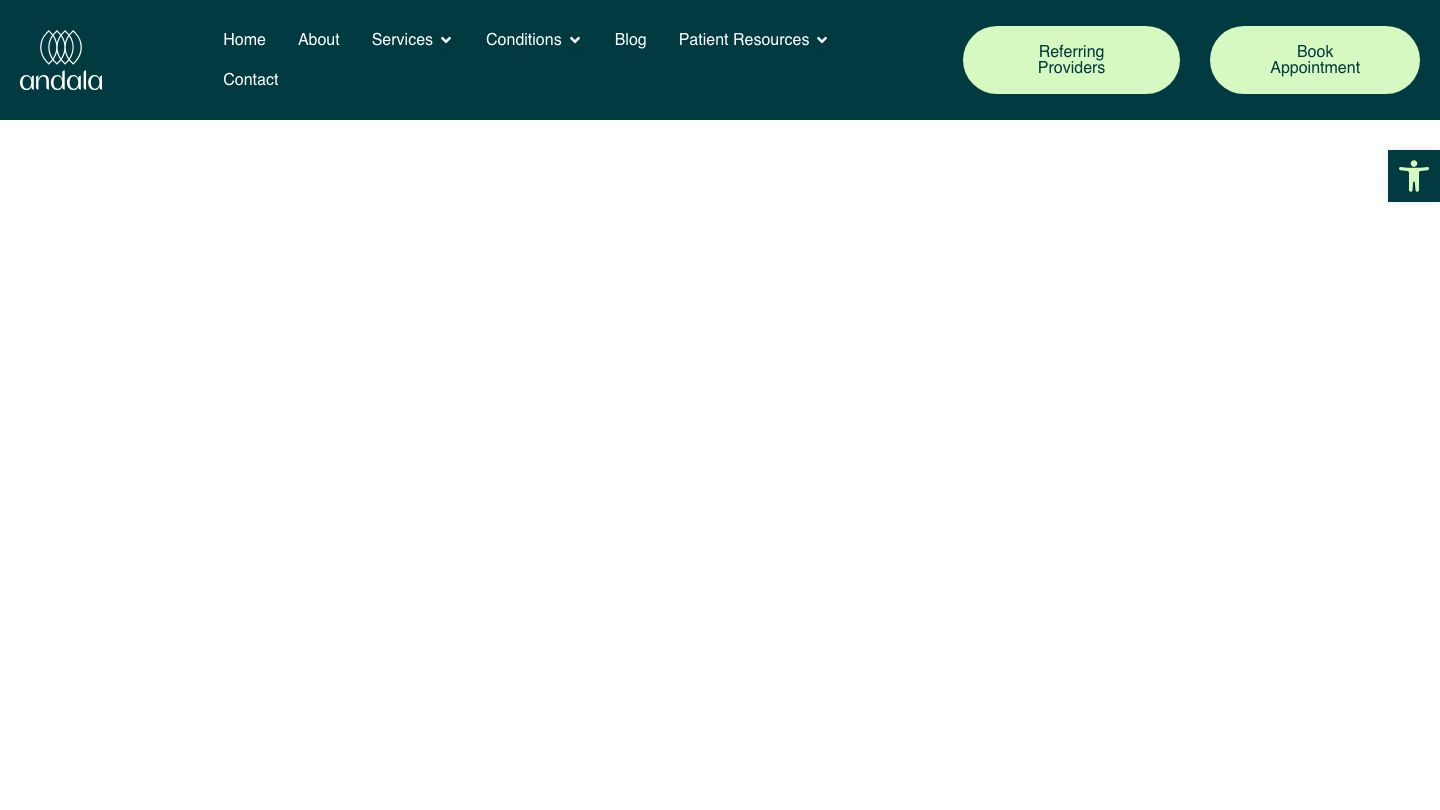Click header gap between the two green buttons
The height and width of the screenshot is (810, 1440).
click(1195, 60)
